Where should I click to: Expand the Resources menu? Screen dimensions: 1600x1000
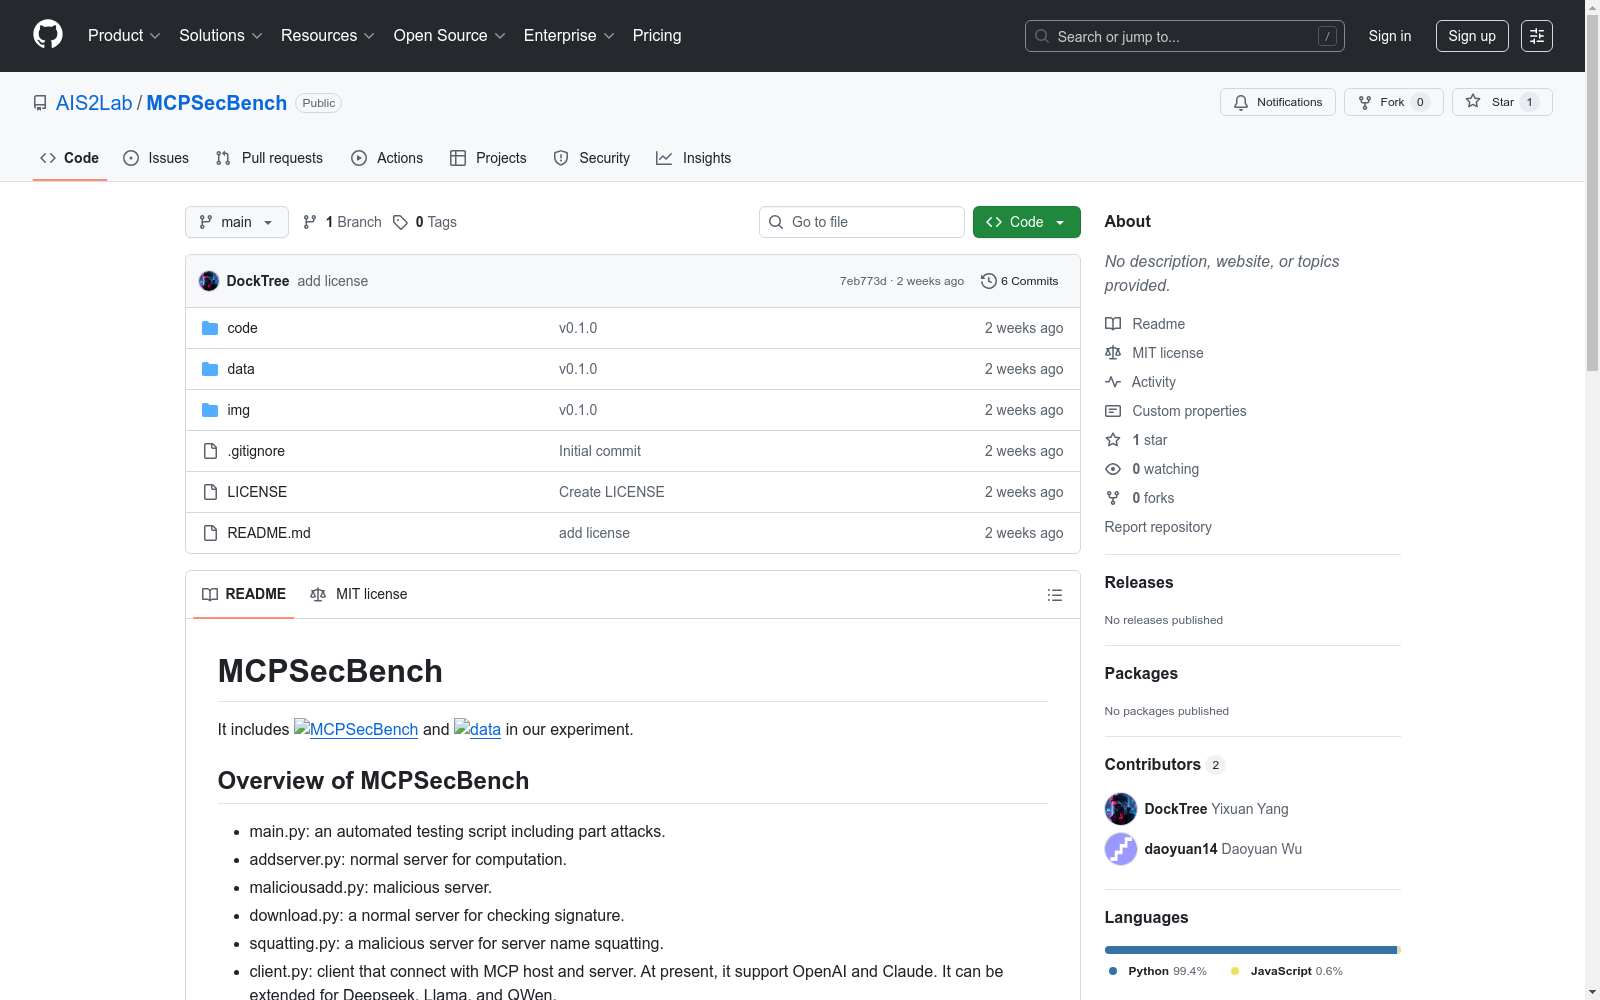pyautogui.click(x=328, y=35)
